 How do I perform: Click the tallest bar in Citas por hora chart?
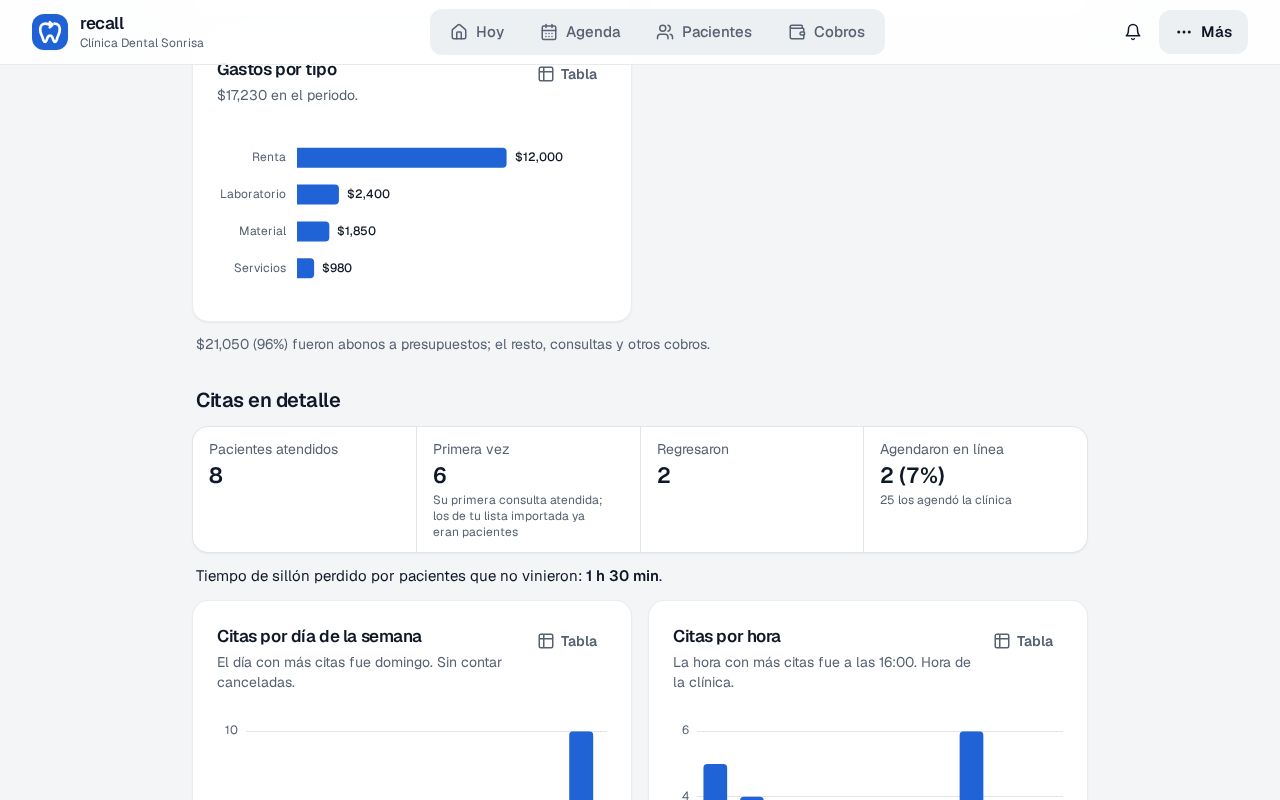click(971, 765)
